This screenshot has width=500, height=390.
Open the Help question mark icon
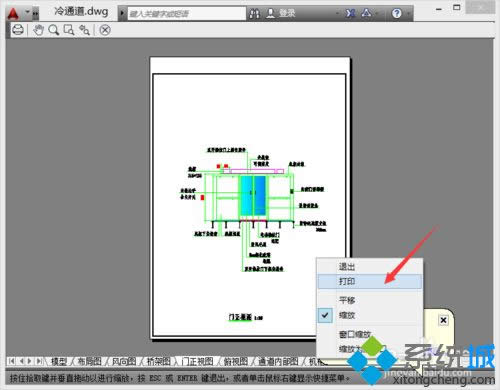[397, 13]
